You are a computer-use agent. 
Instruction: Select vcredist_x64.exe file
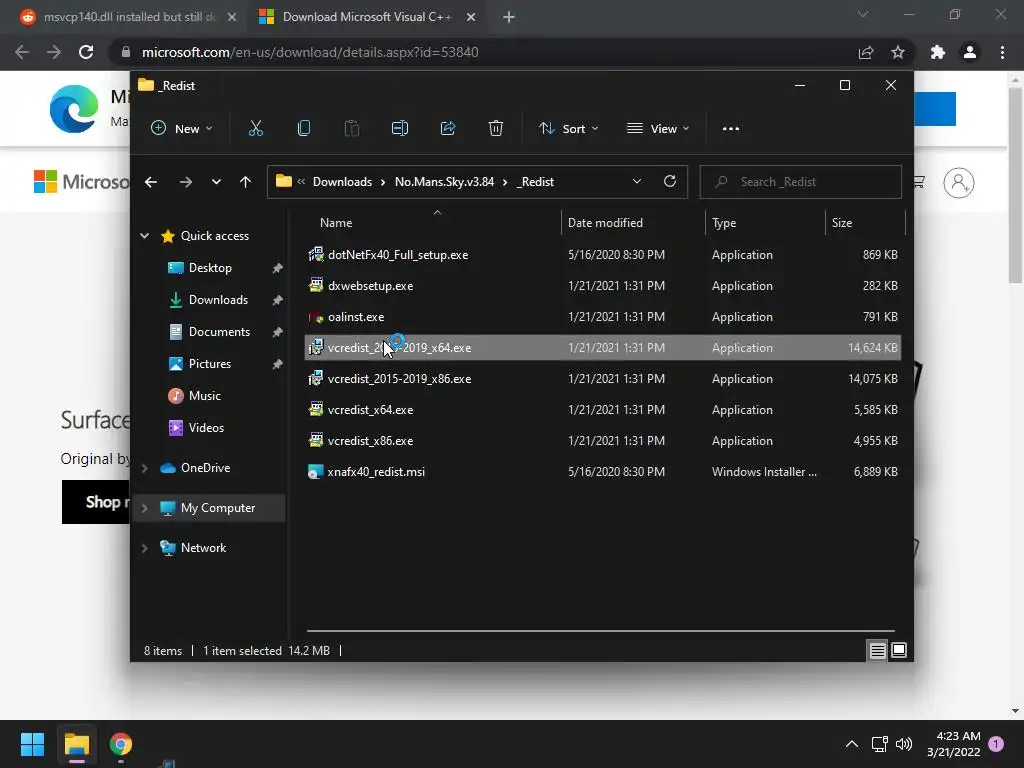[603, 410]
